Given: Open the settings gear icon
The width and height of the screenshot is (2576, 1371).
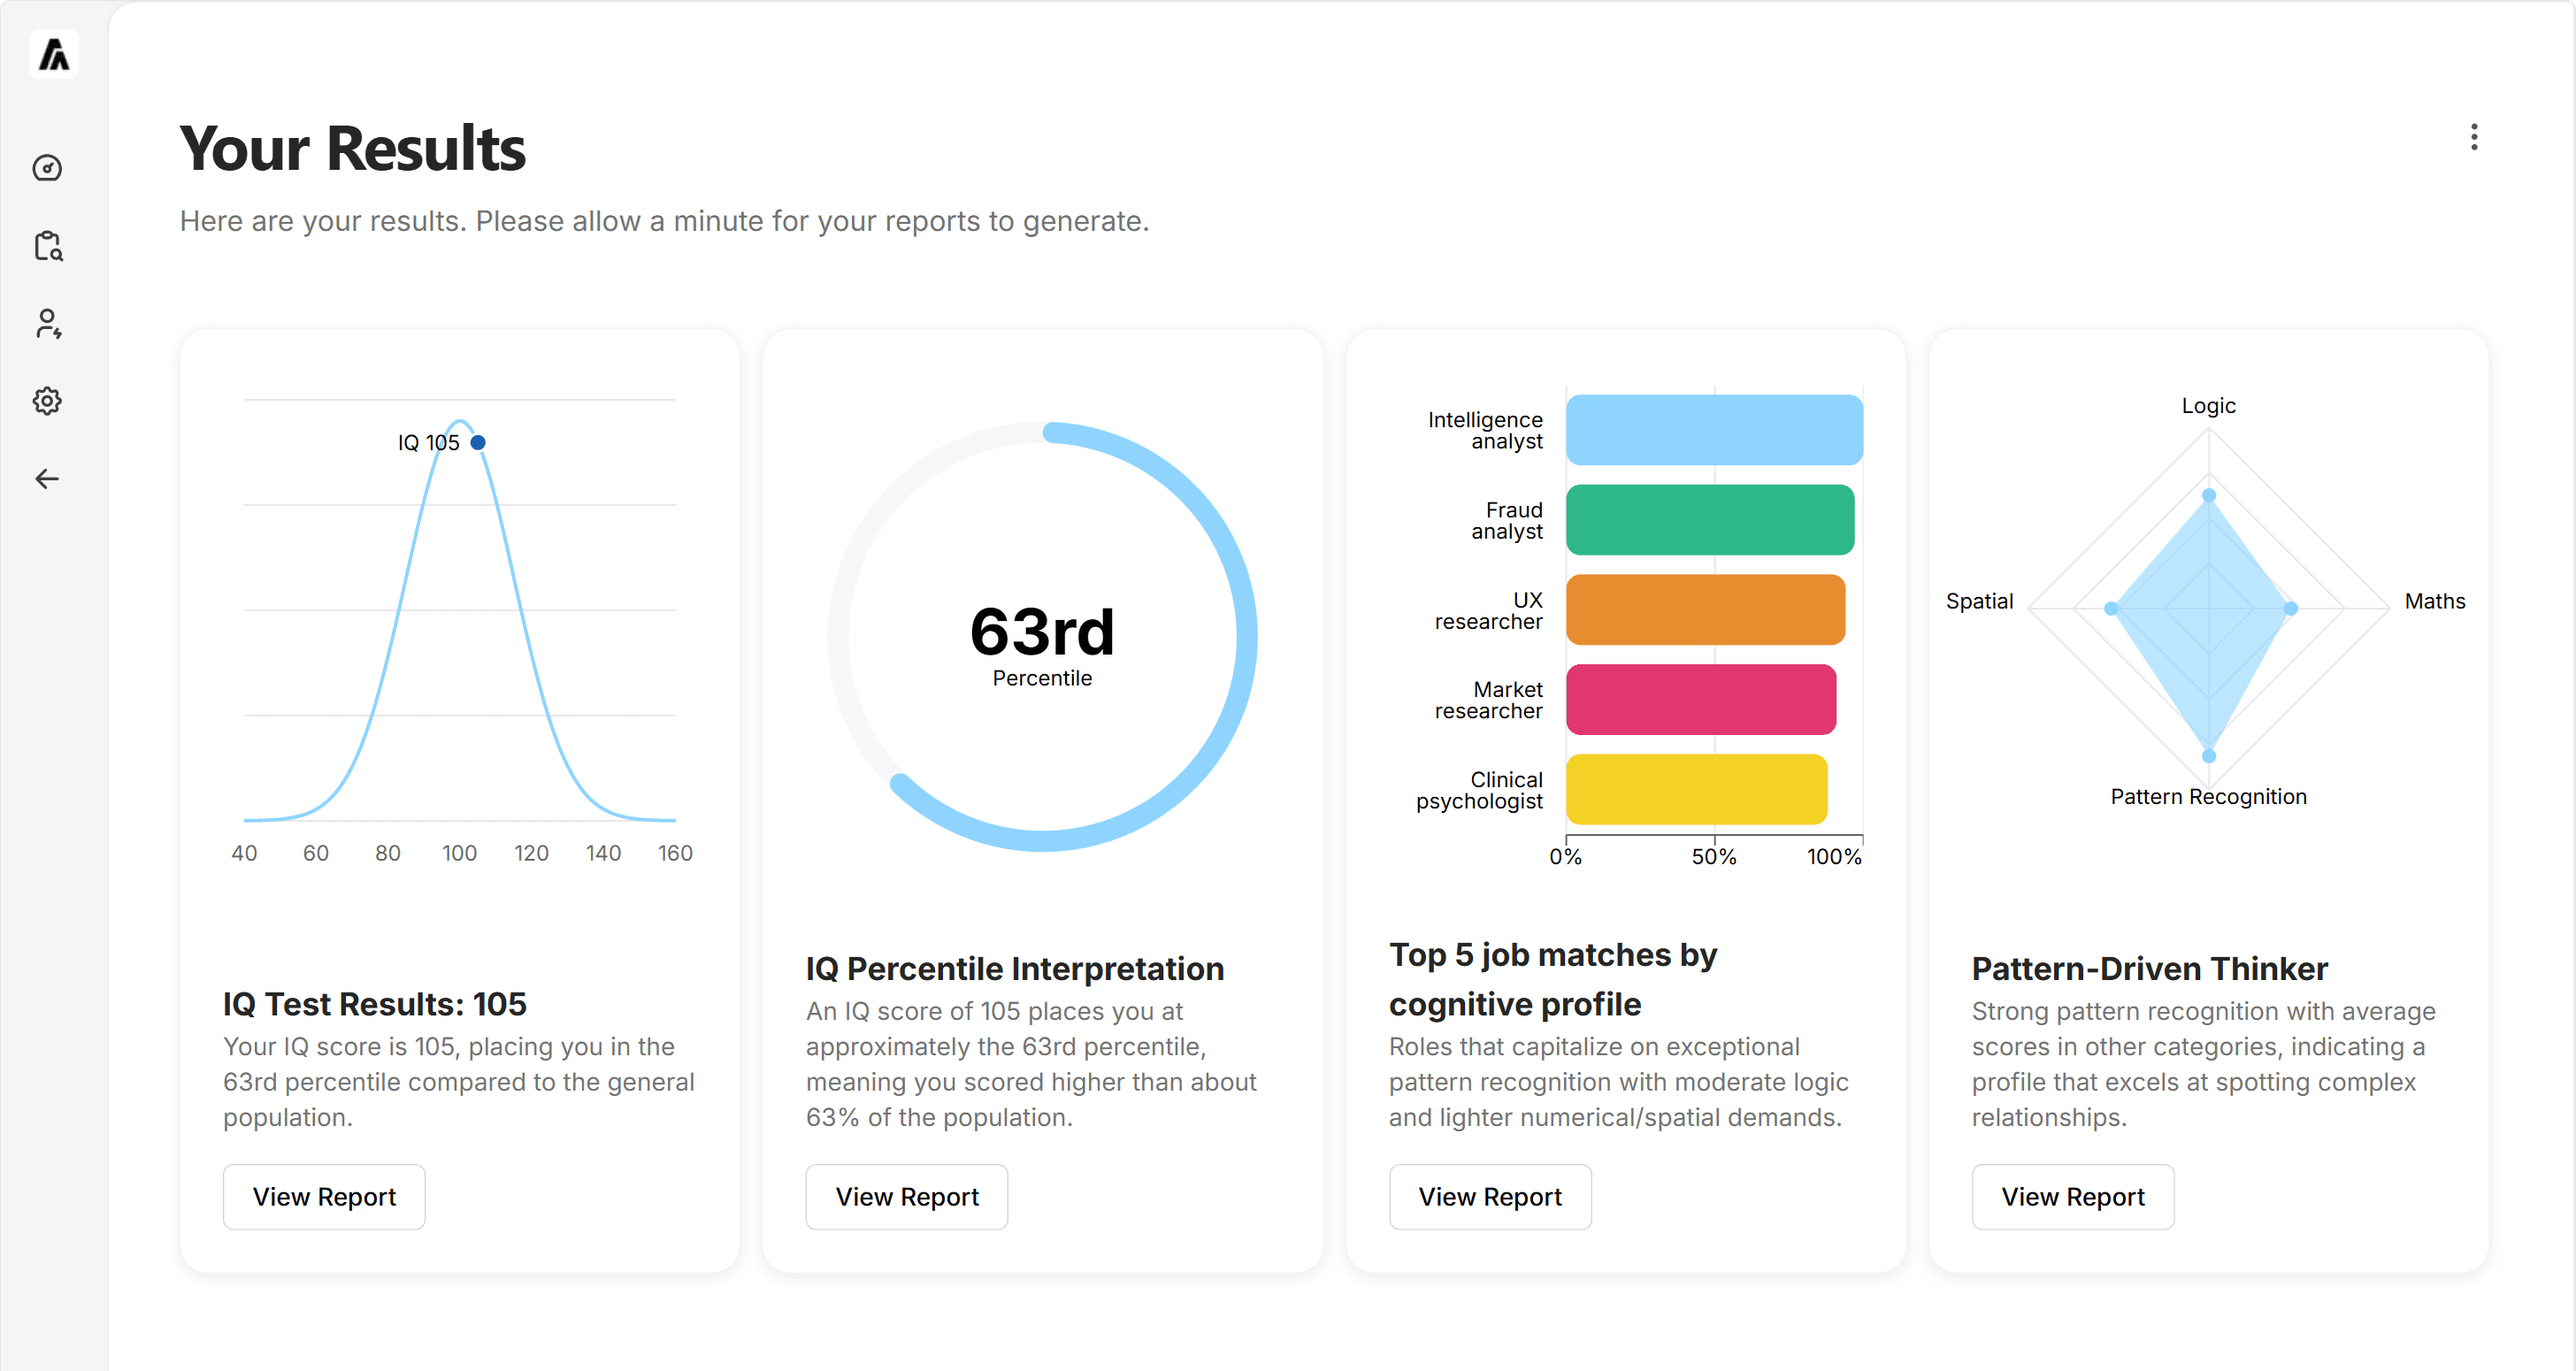Looking at the screenshot, I should pos(47,401).
